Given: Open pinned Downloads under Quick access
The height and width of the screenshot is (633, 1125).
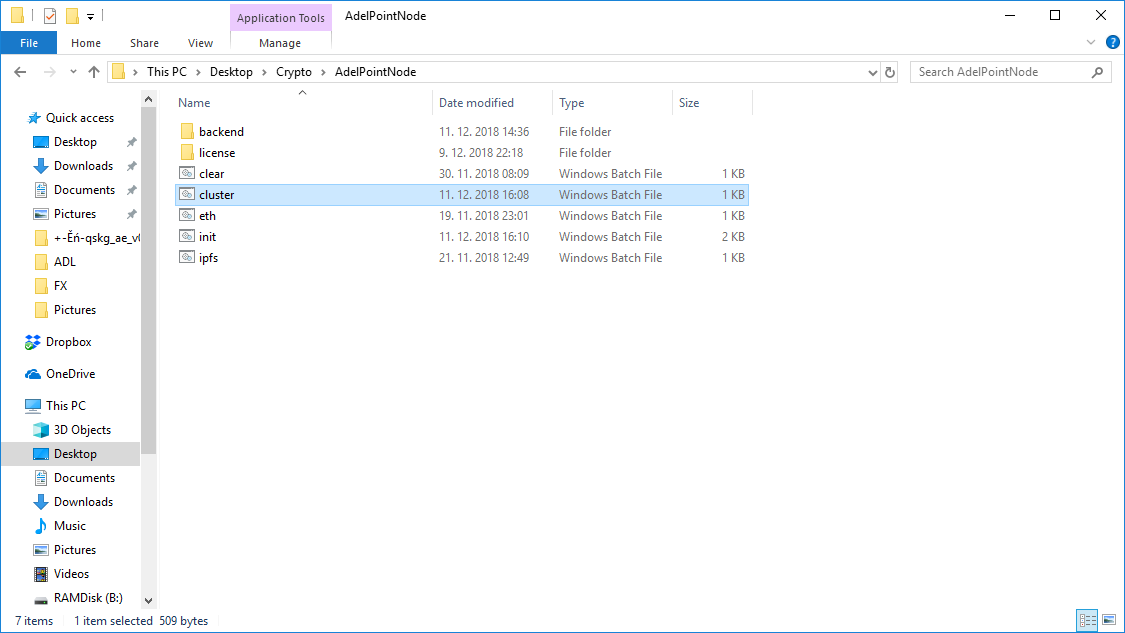Looking at the screenshot, I should click(x=83, y=166).
